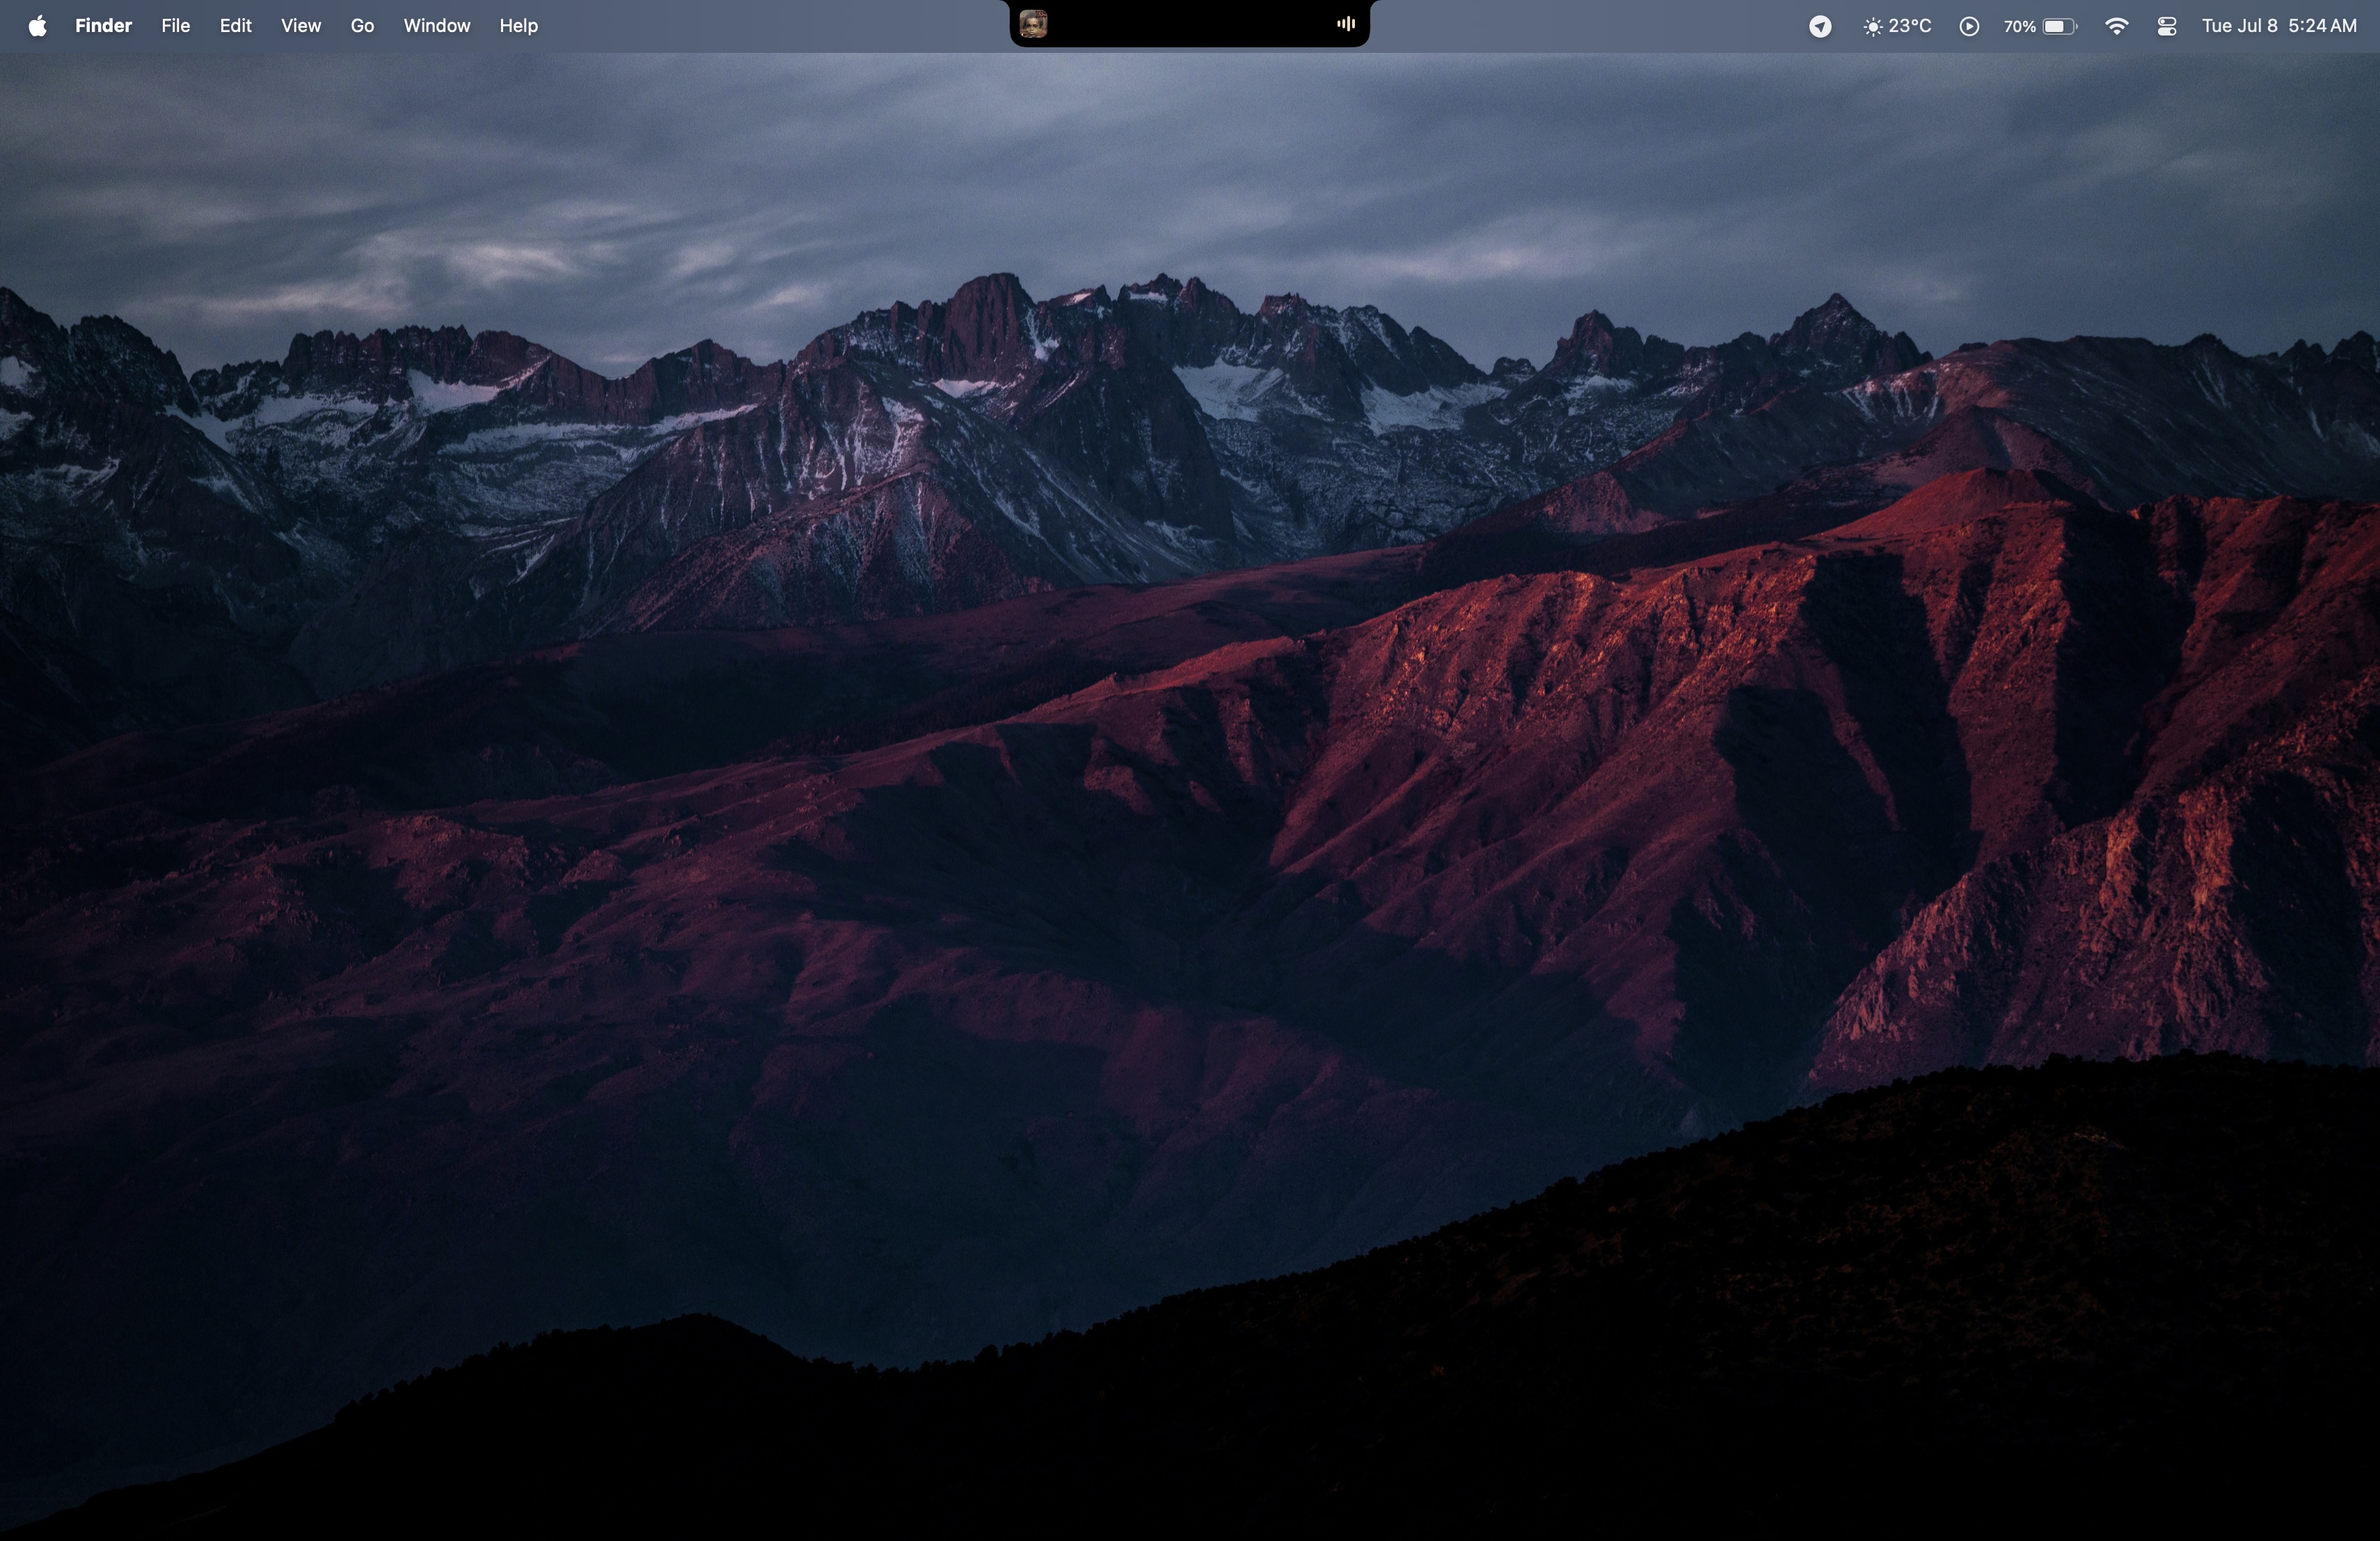Open the 70% battery status menu

2040,27
